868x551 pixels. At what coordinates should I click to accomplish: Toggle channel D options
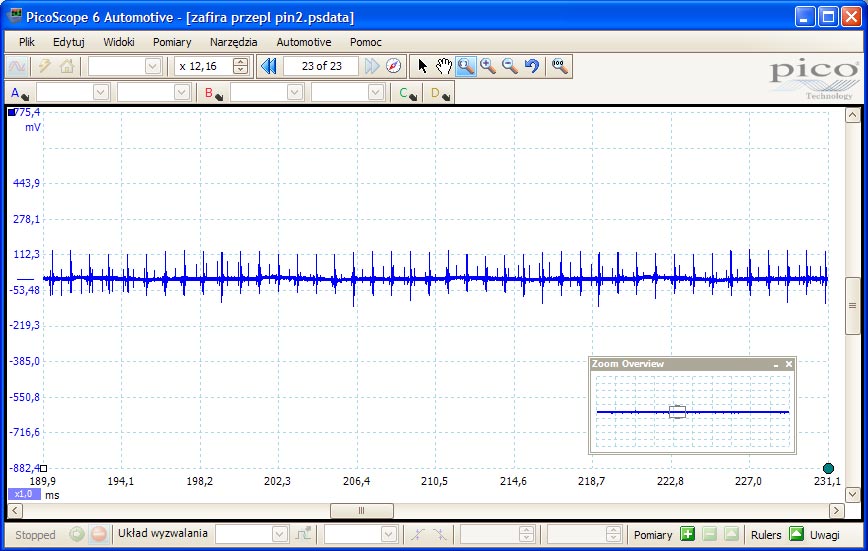click(x=440, y=93)
